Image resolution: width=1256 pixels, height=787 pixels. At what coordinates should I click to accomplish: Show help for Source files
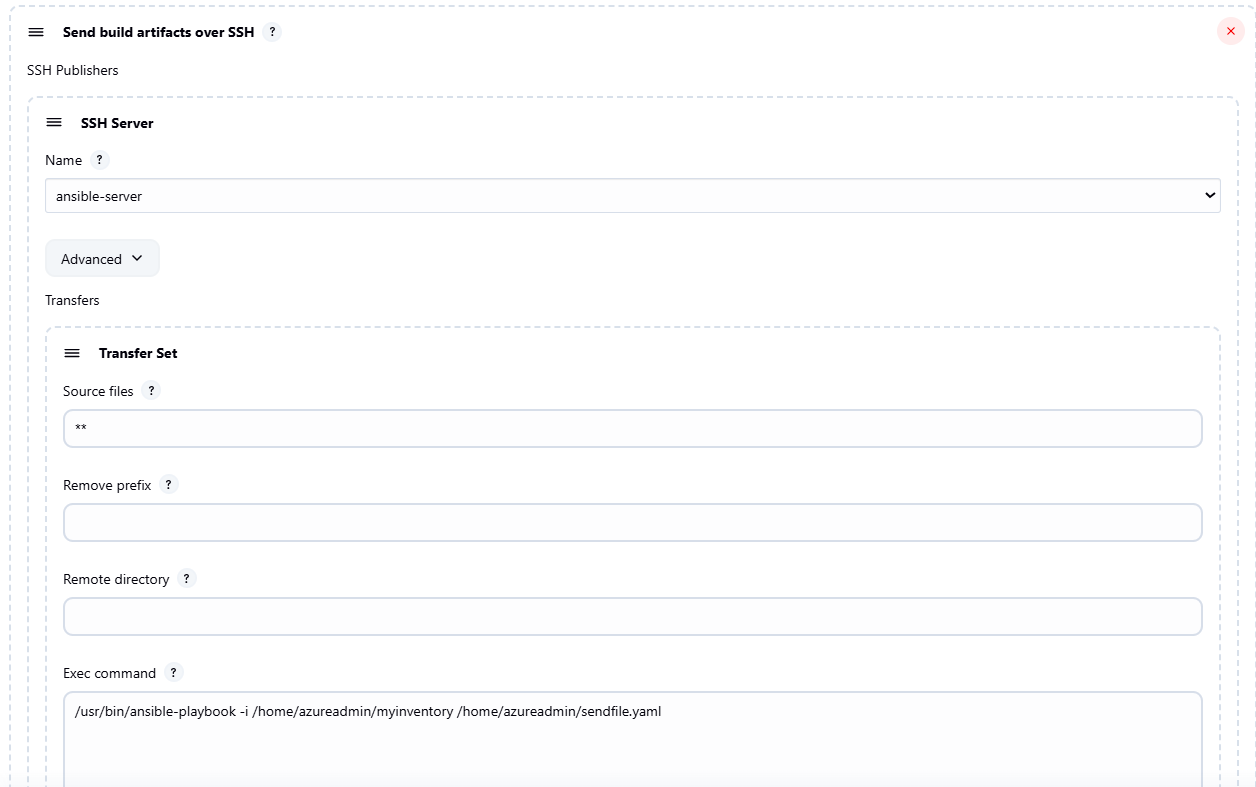tap(151, 391)
